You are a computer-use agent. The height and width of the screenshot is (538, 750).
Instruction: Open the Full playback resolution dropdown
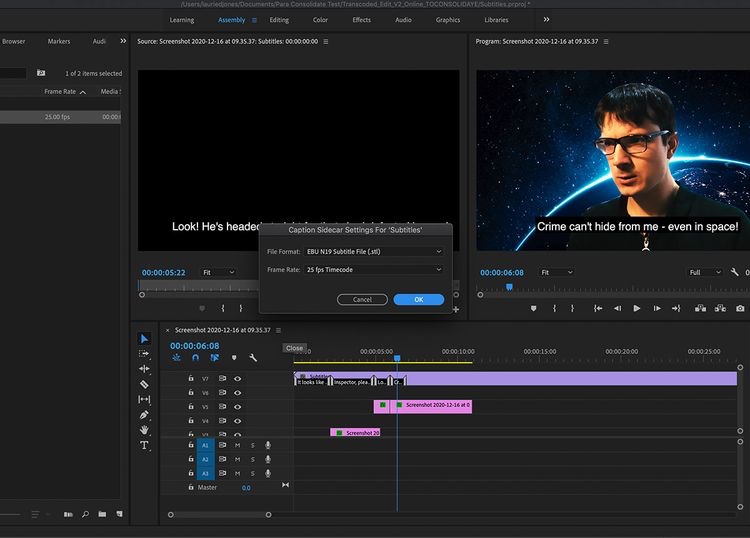coord(705,272)
